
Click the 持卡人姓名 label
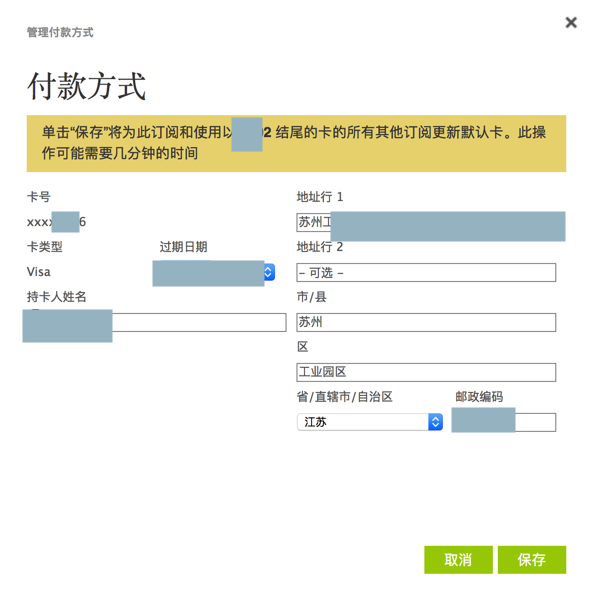click(x=57, y=297)
